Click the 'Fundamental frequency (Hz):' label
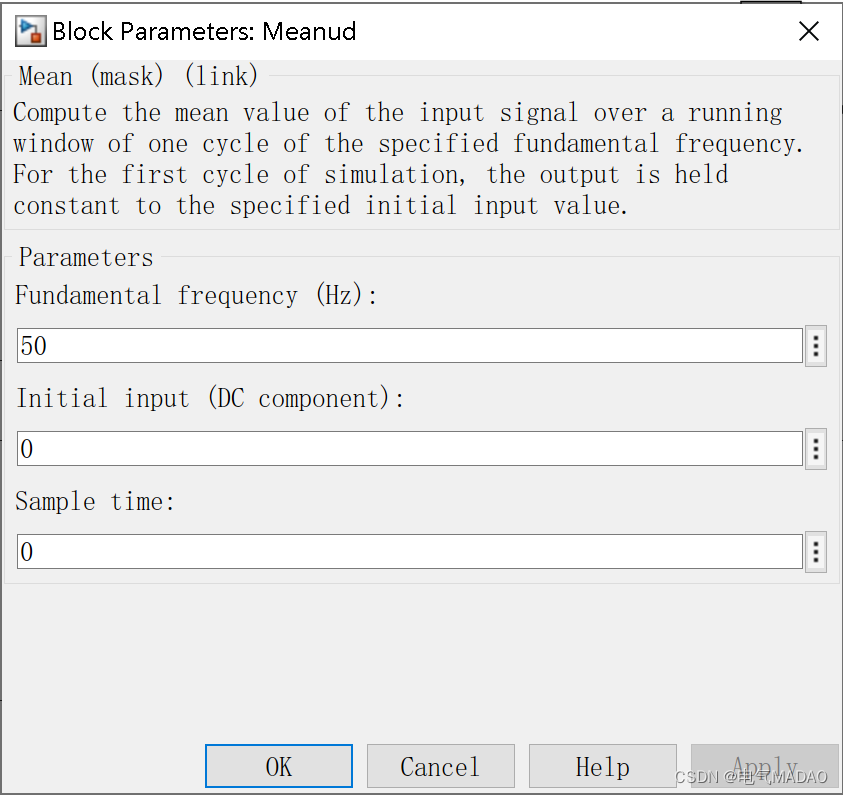843x795 pixels. [196, 296]
